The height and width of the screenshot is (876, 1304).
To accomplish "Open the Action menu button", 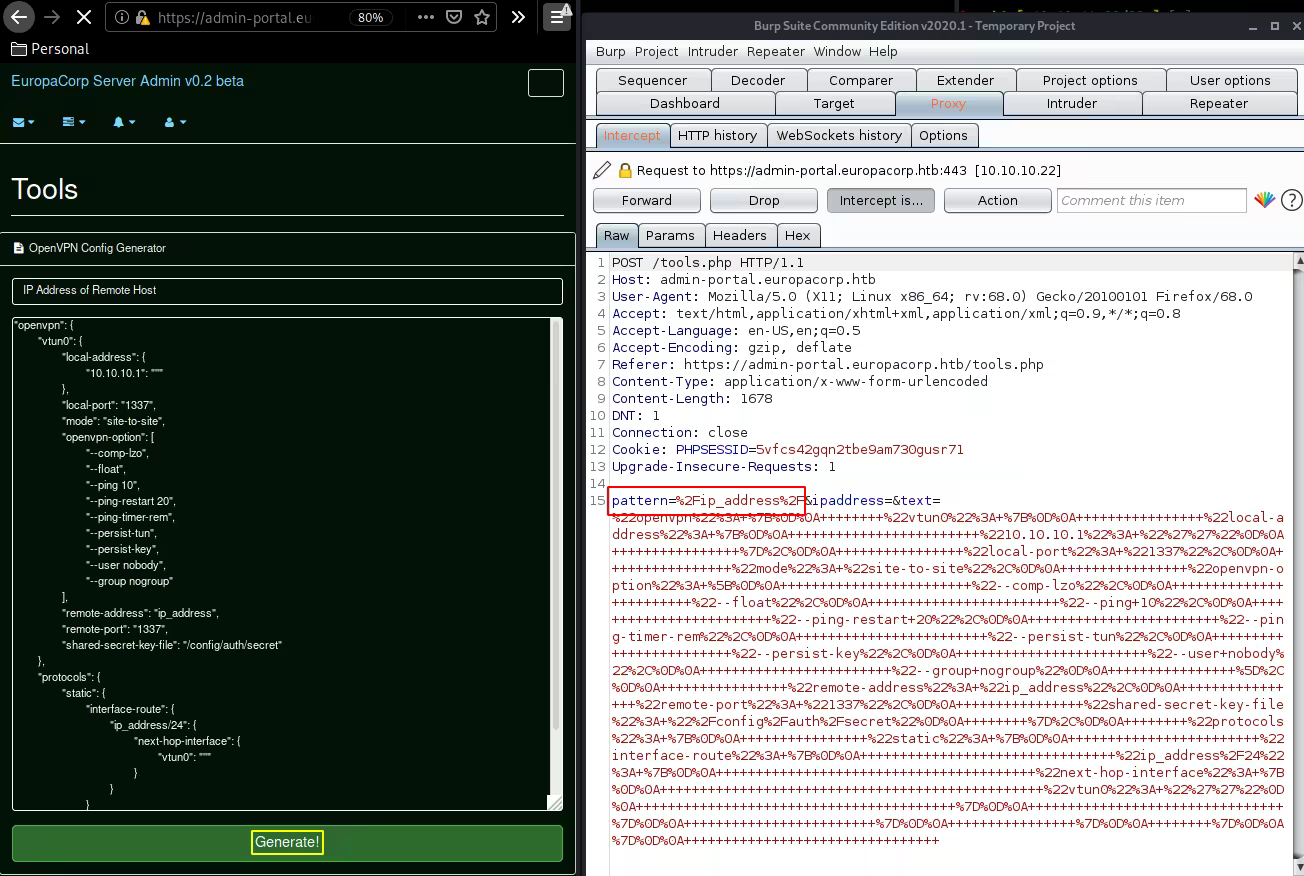I will tap(997, 200).
